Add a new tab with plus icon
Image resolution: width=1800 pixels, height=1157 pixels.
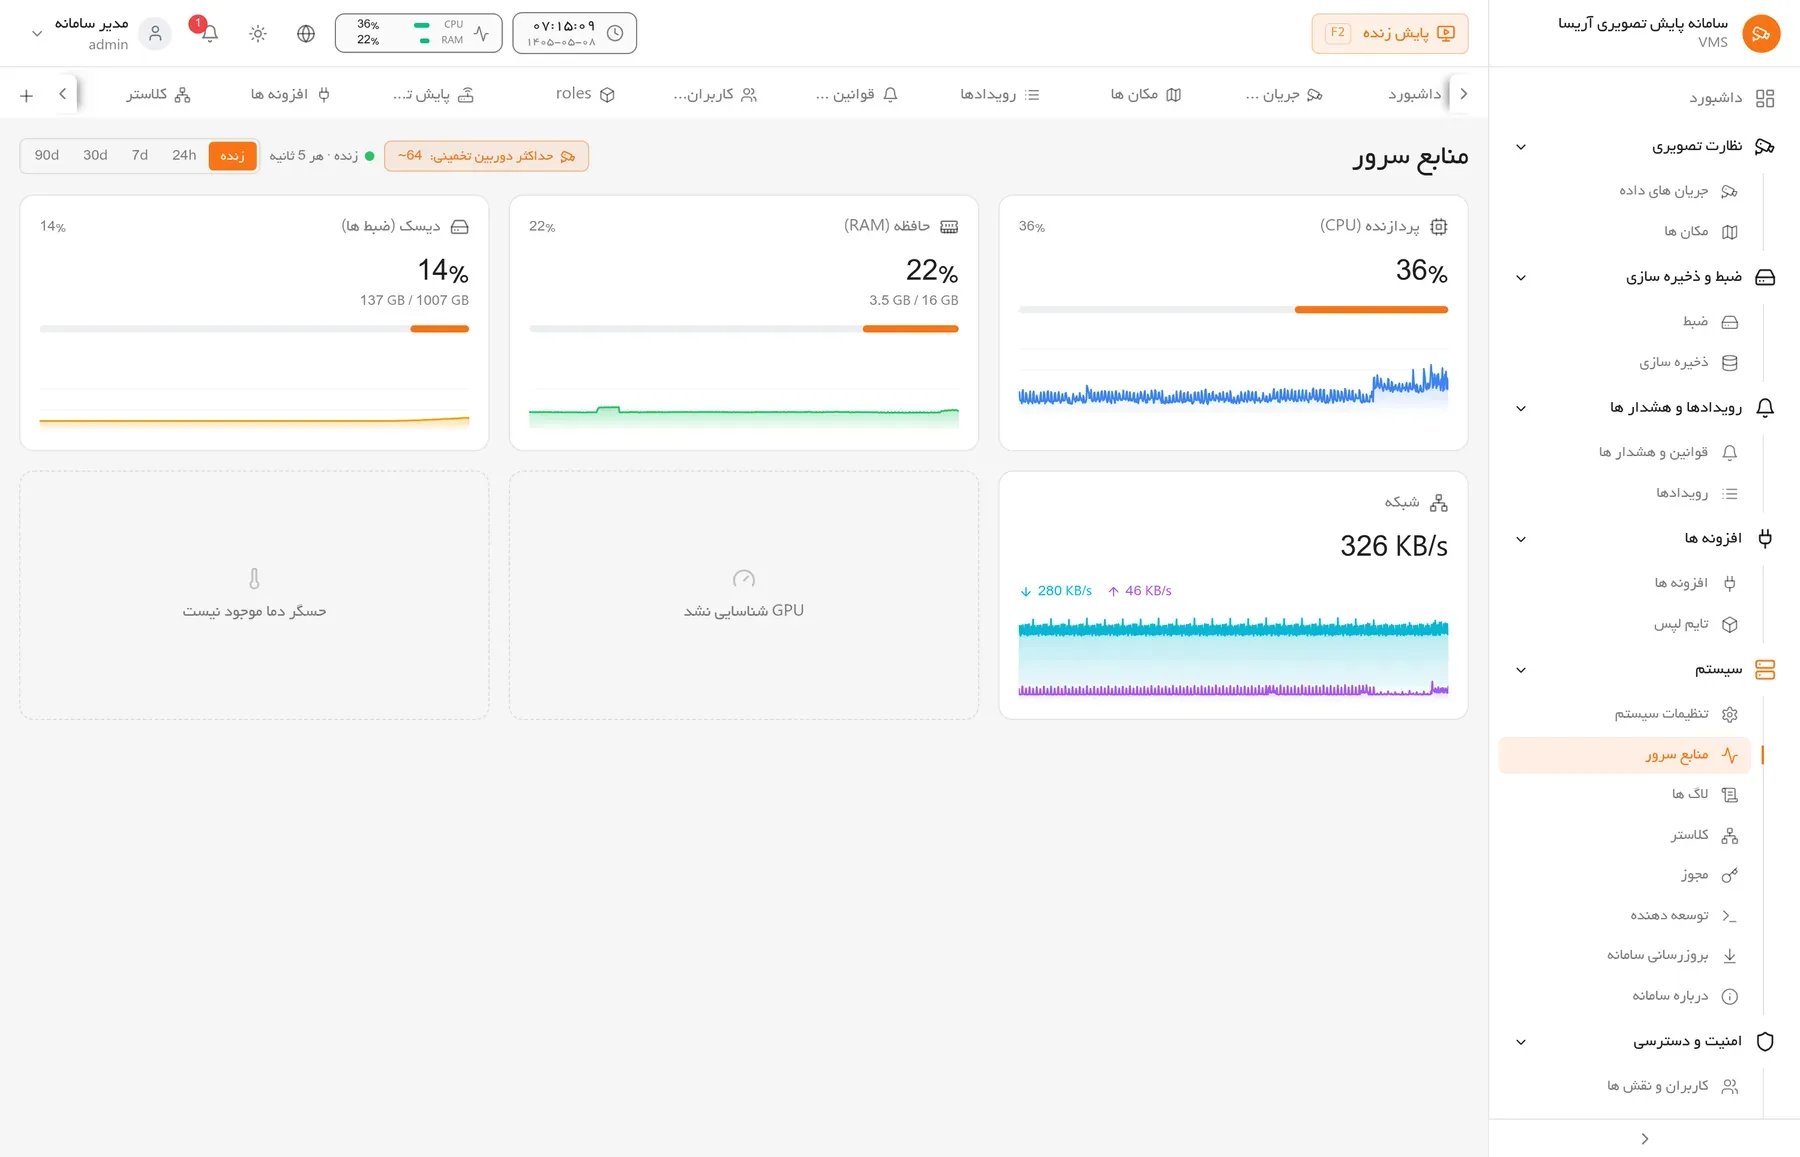27,95
